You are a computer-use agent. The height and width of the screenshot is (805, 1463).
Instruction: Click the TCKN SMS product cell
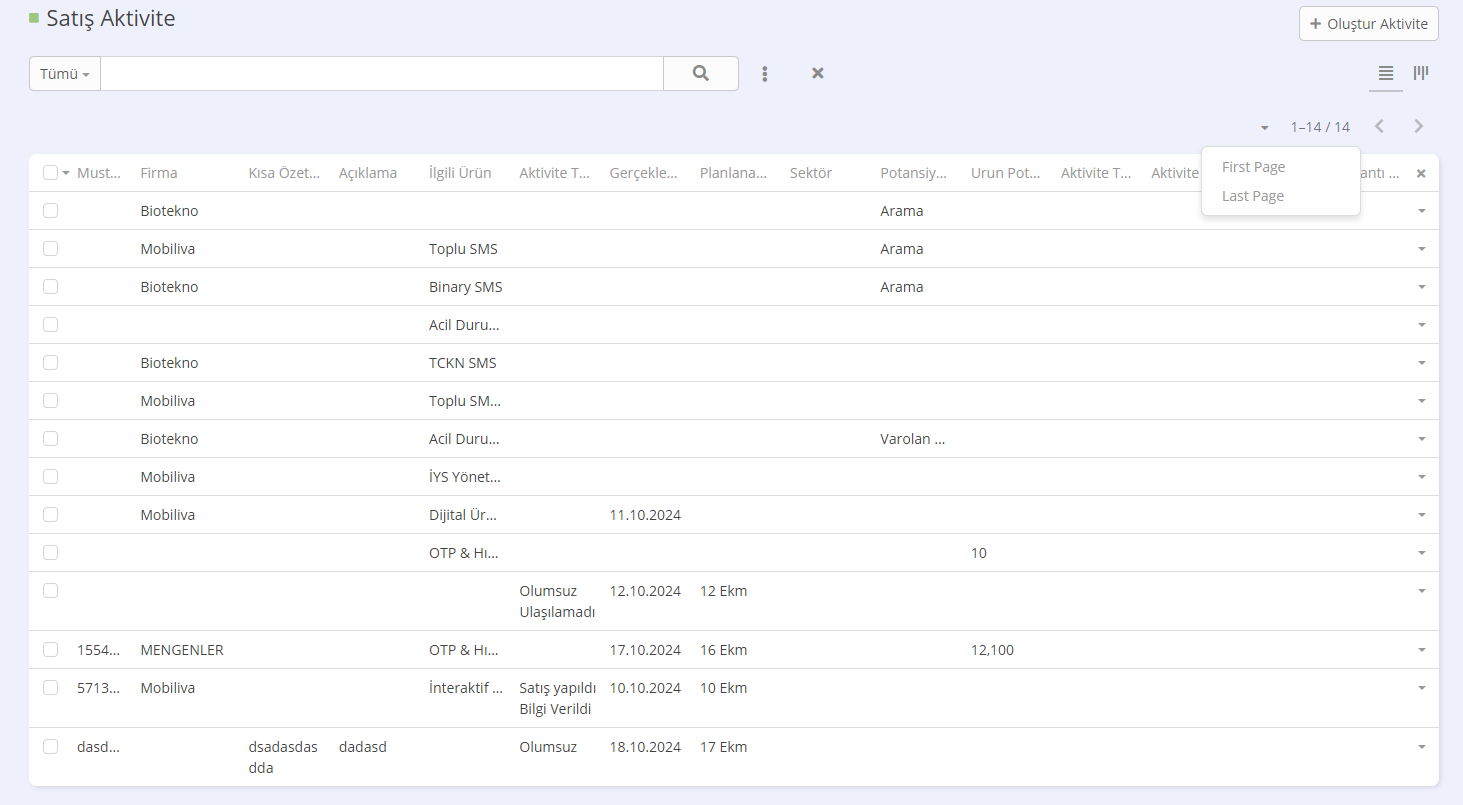(x=463, y=363)
